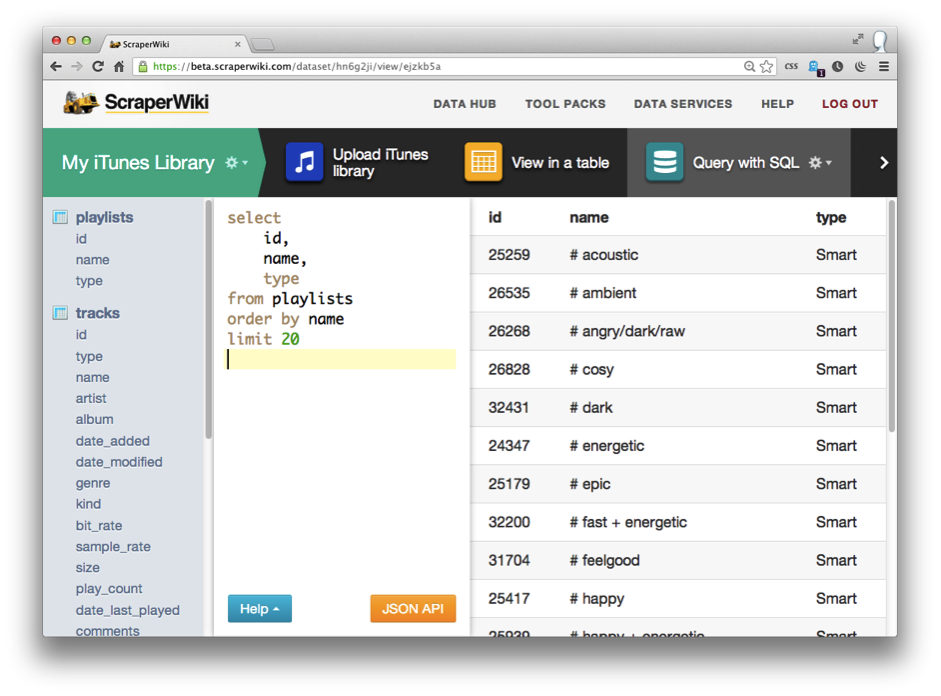Viewport: 941px width, 696px height.
Task: Toggle browser fullscreen with the arrows icon
Action: [x=858, y=39]
